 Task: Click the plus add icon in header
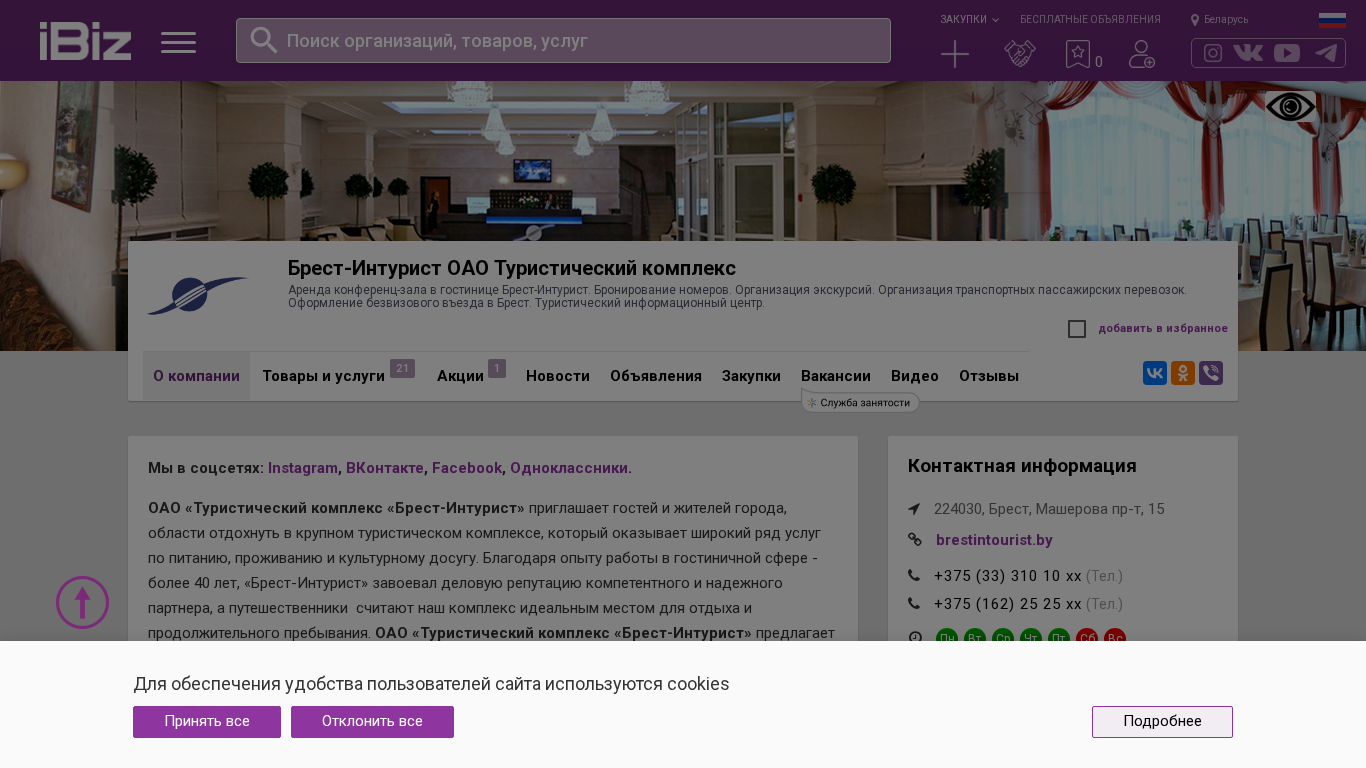point(955,54)
